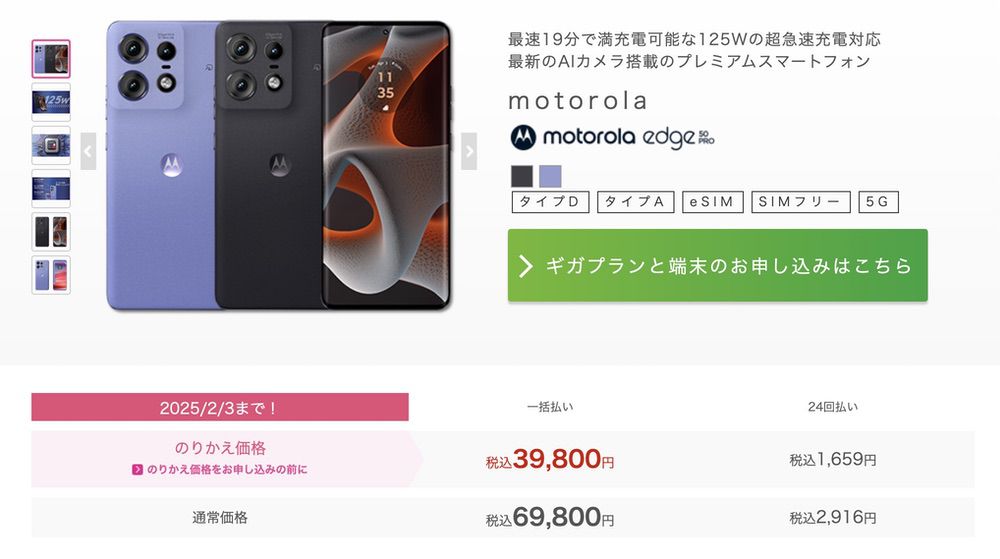Open the first thumbnail showing both phones
This screenshot has width=1000, height=559.
tap(51, 59)
